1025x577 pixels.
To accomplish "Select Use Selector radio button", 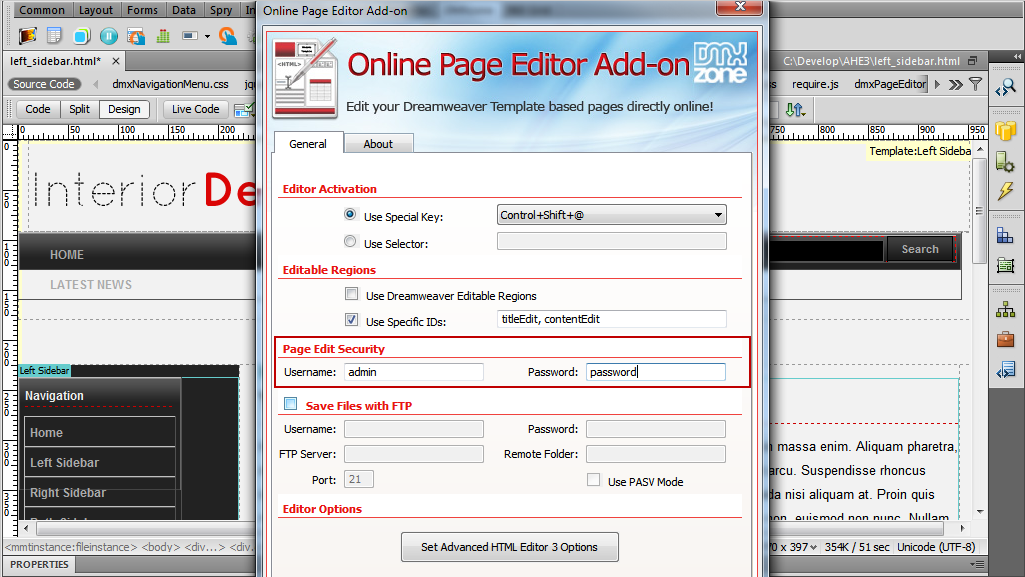I will [350, 242].
